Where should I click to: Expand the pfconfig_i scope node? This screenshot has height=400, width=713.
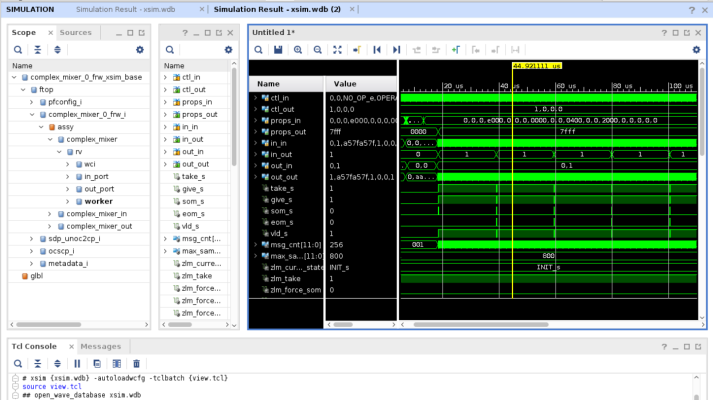(x=32, y=102)
